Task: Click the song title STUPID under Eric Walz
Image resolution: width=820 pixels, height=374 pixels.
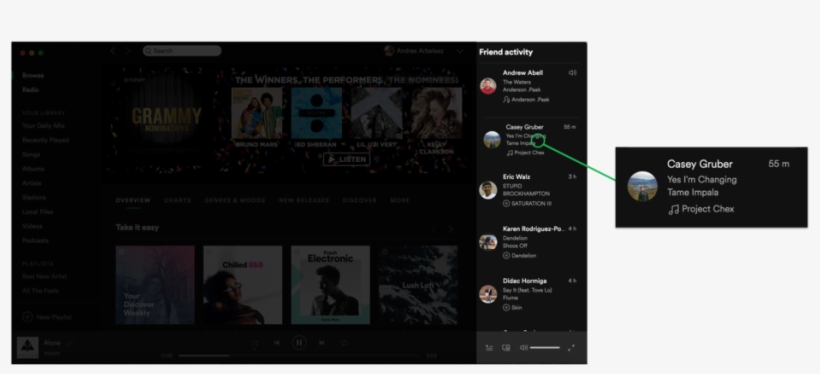Action: coord(512,186)
